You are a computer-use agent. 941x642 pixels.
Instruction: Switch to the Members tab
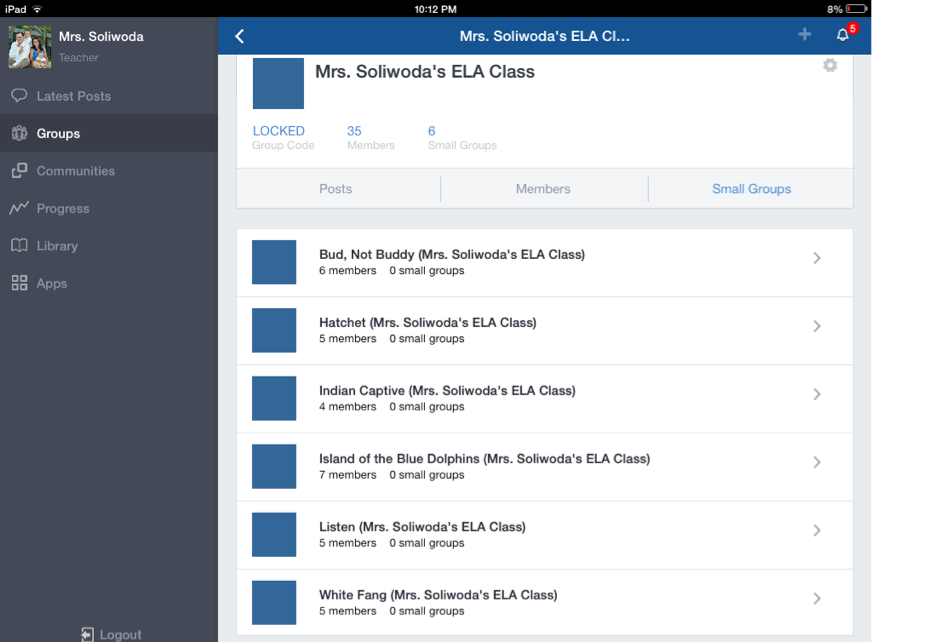[x=543, y=189]
